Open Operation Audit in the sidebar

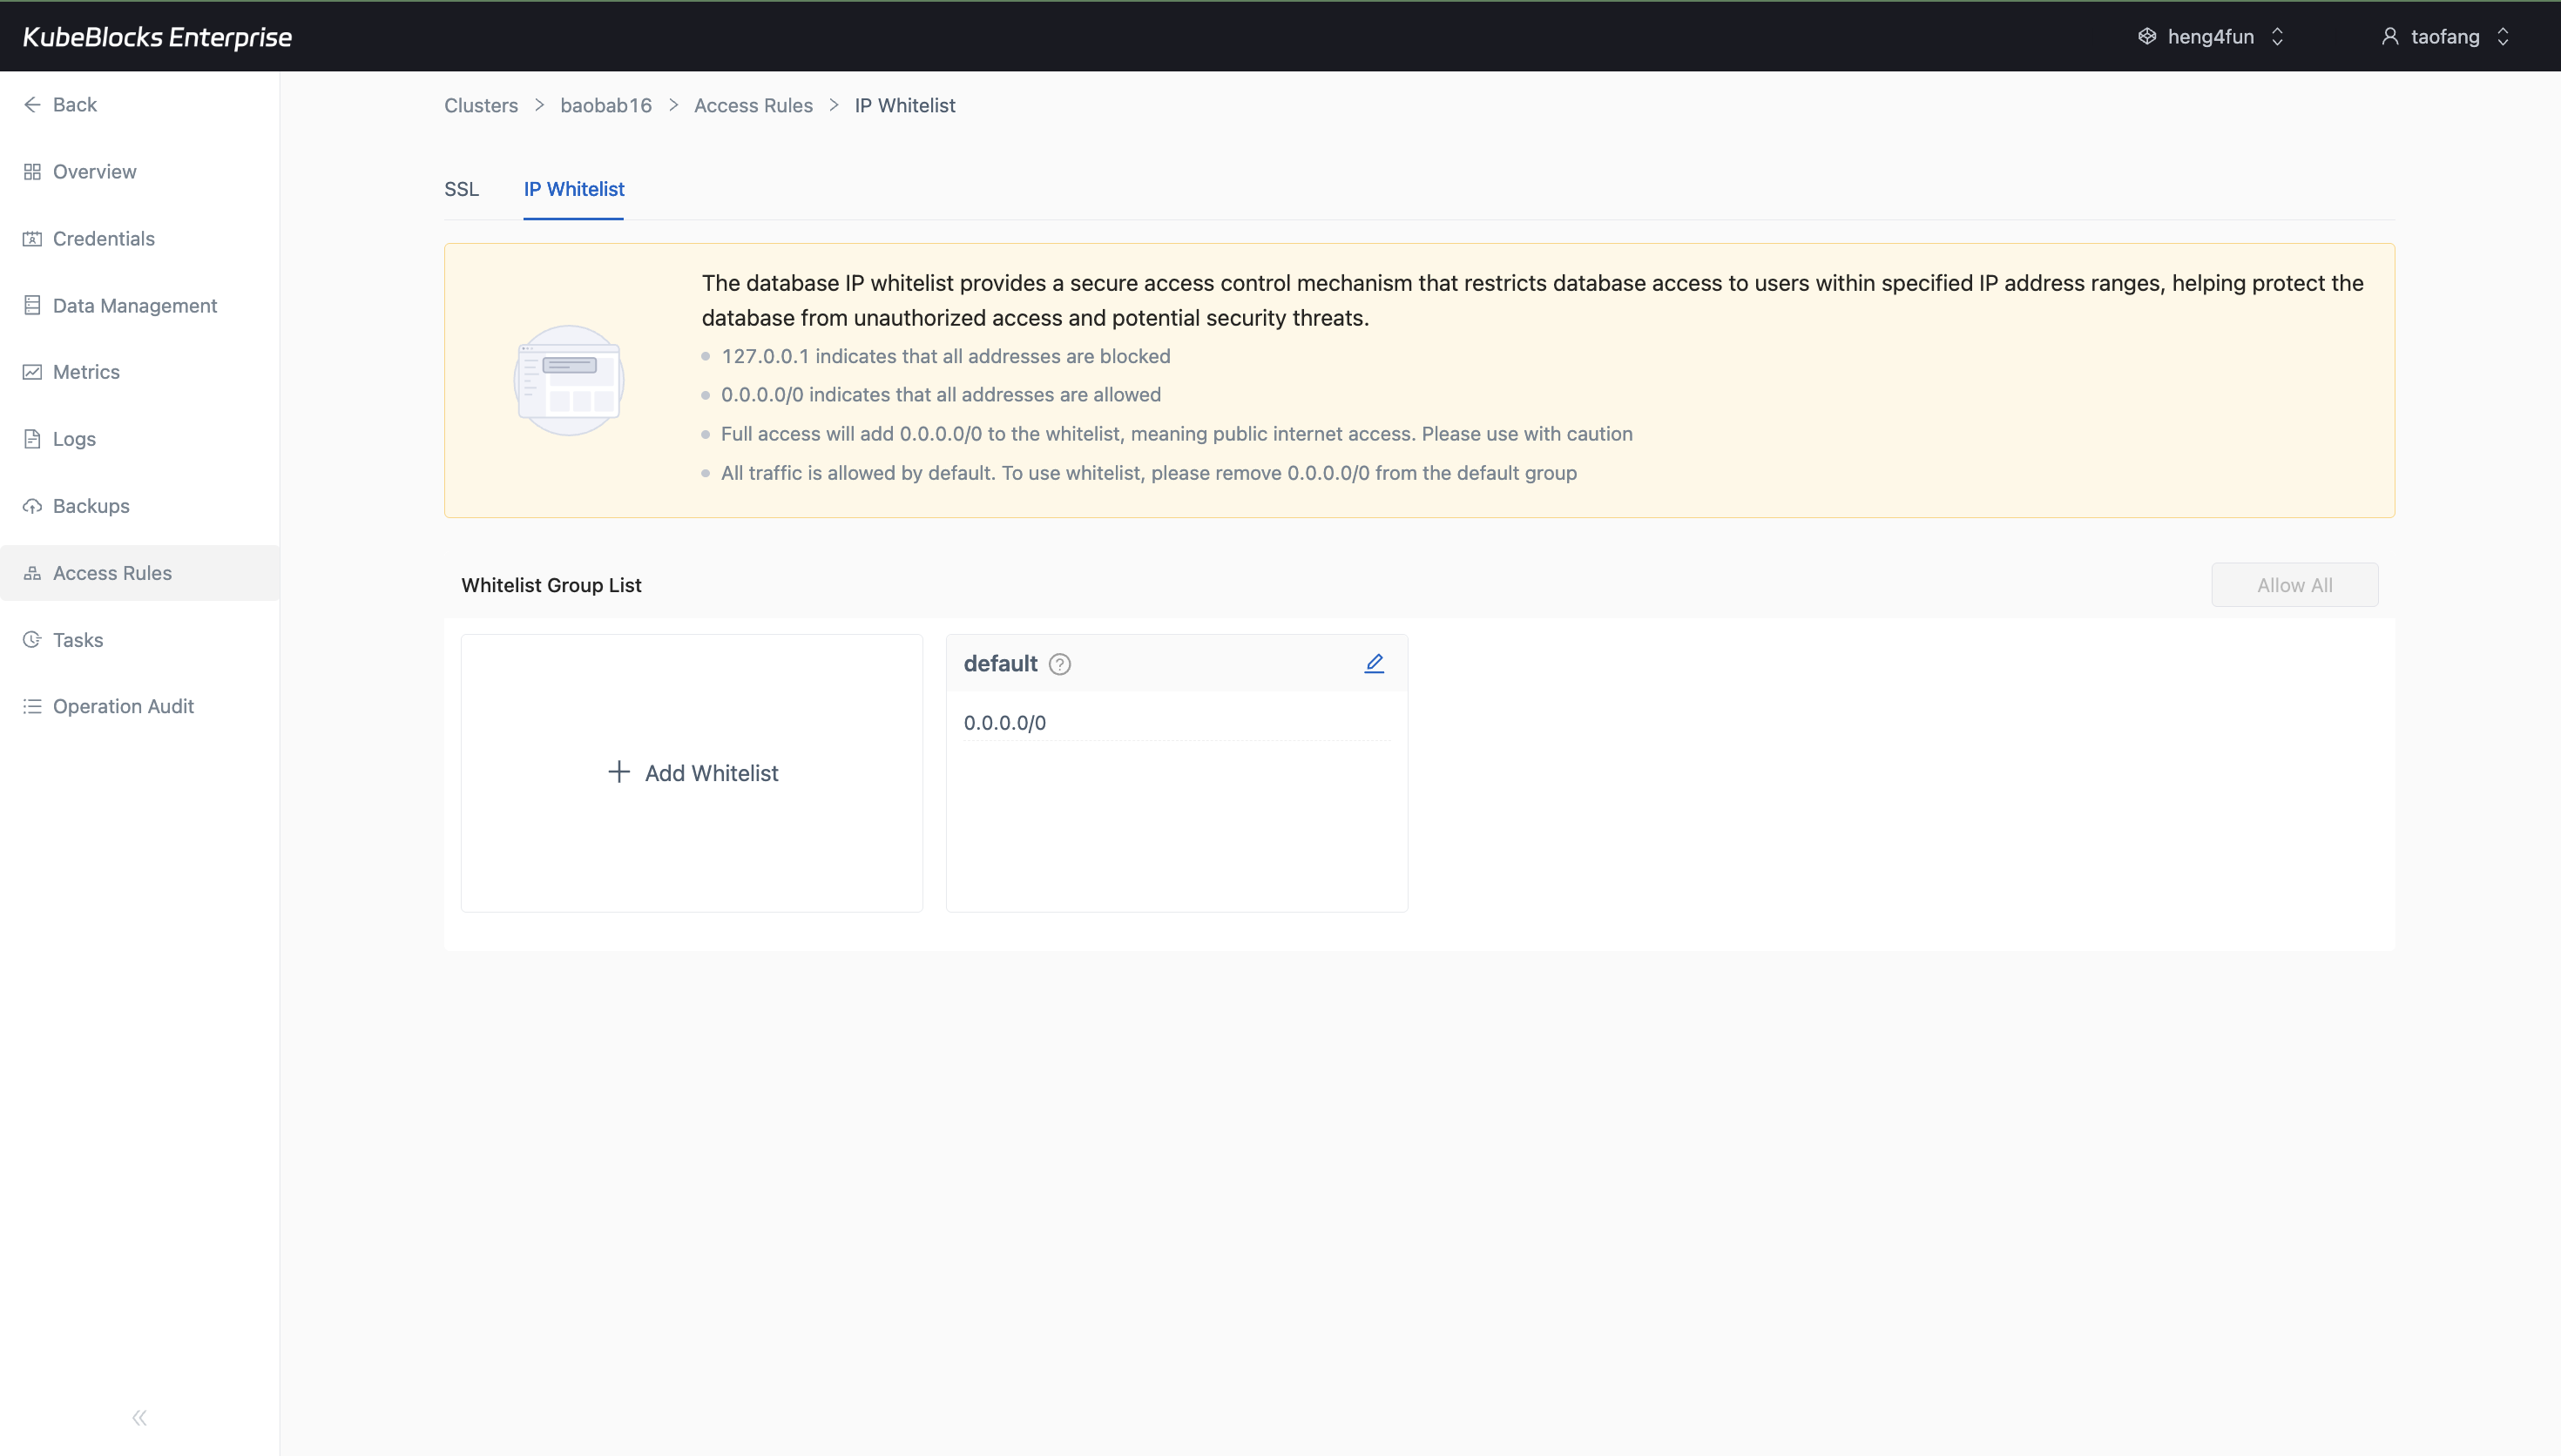(x=140, y=706)
